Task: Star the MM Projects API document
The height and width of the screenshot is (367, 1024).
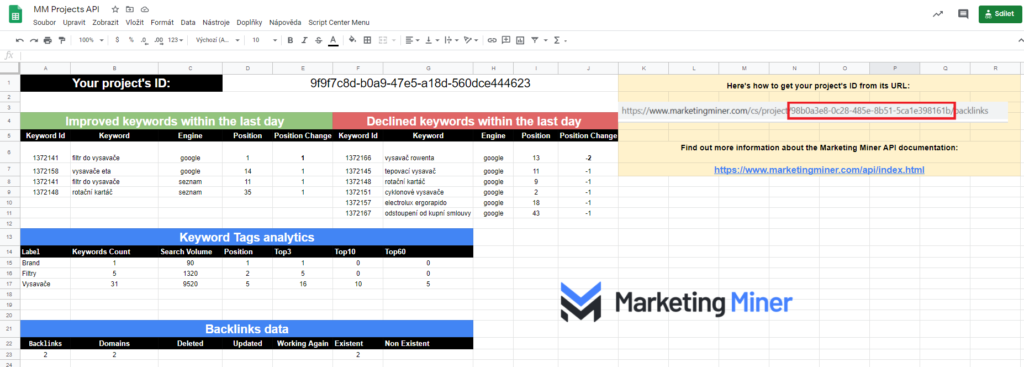Action: 116,10
